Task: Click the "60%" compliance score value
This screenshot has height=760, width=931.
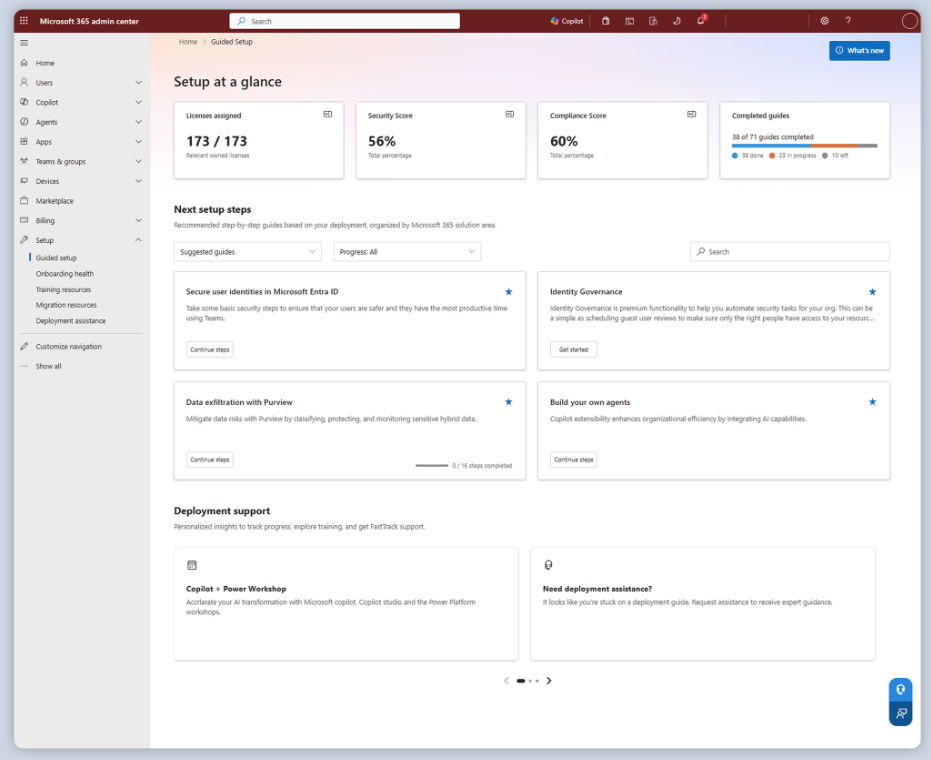Action: 564,141
